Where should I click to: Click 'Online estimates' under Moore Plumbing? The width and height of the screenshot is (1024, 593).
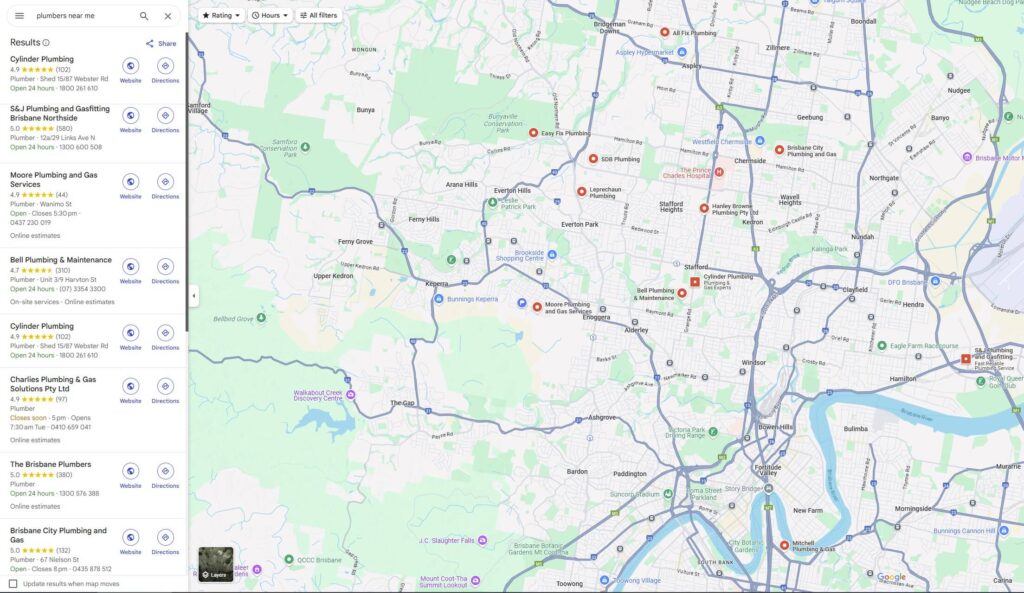coord(35,236)
